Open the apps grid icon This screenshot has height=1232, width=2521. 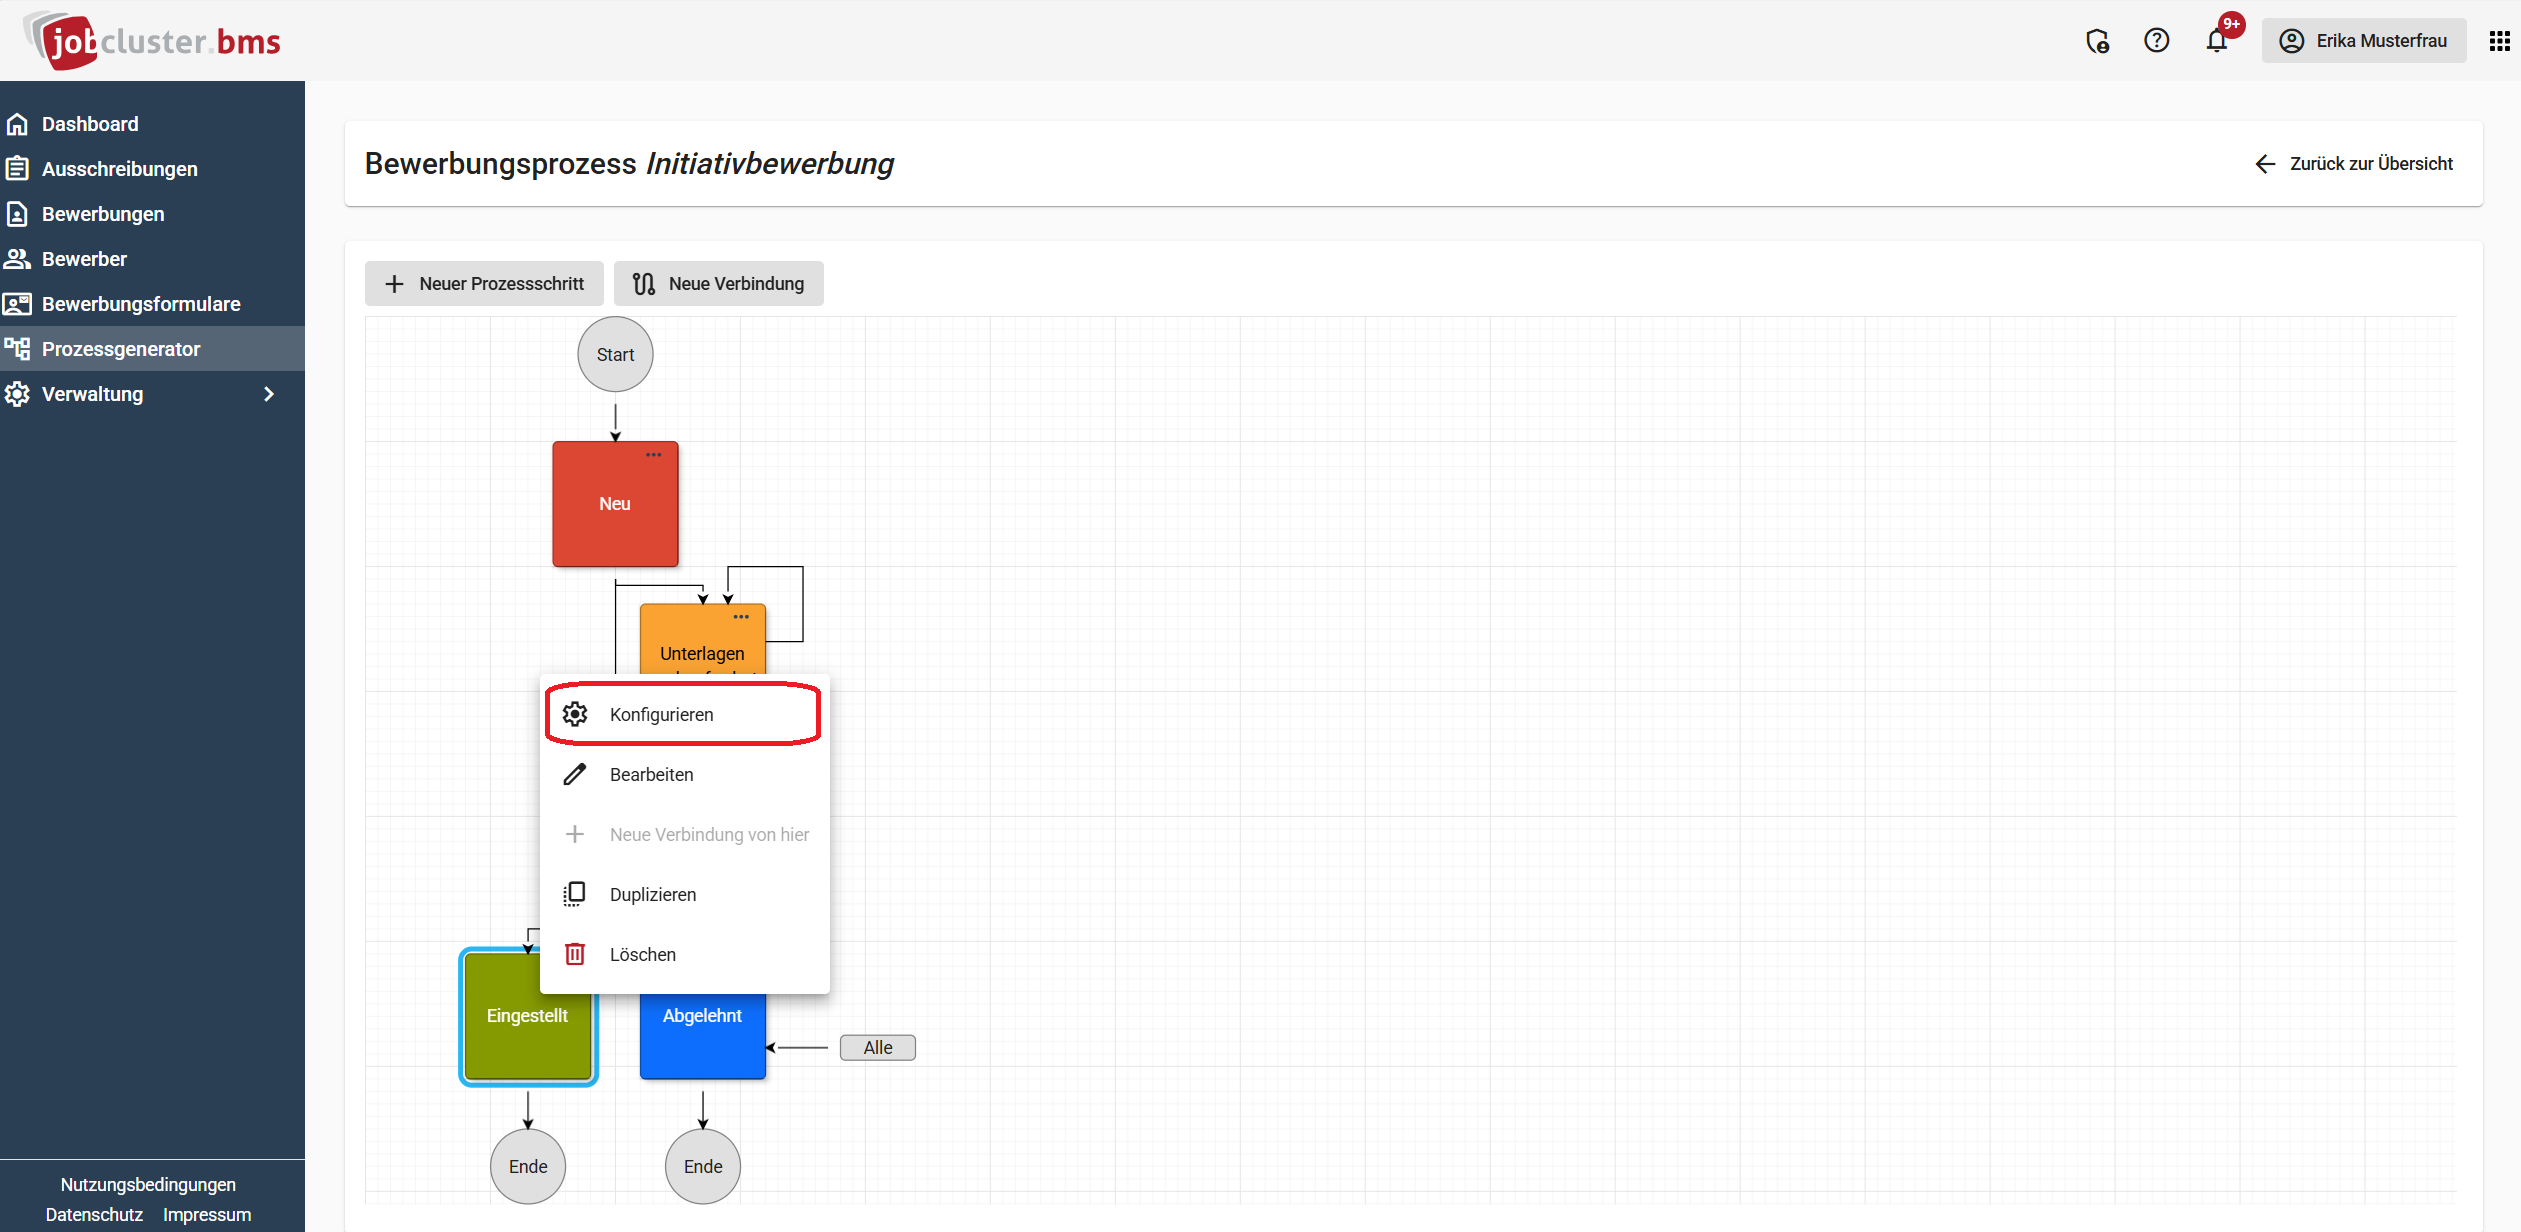2499,41
